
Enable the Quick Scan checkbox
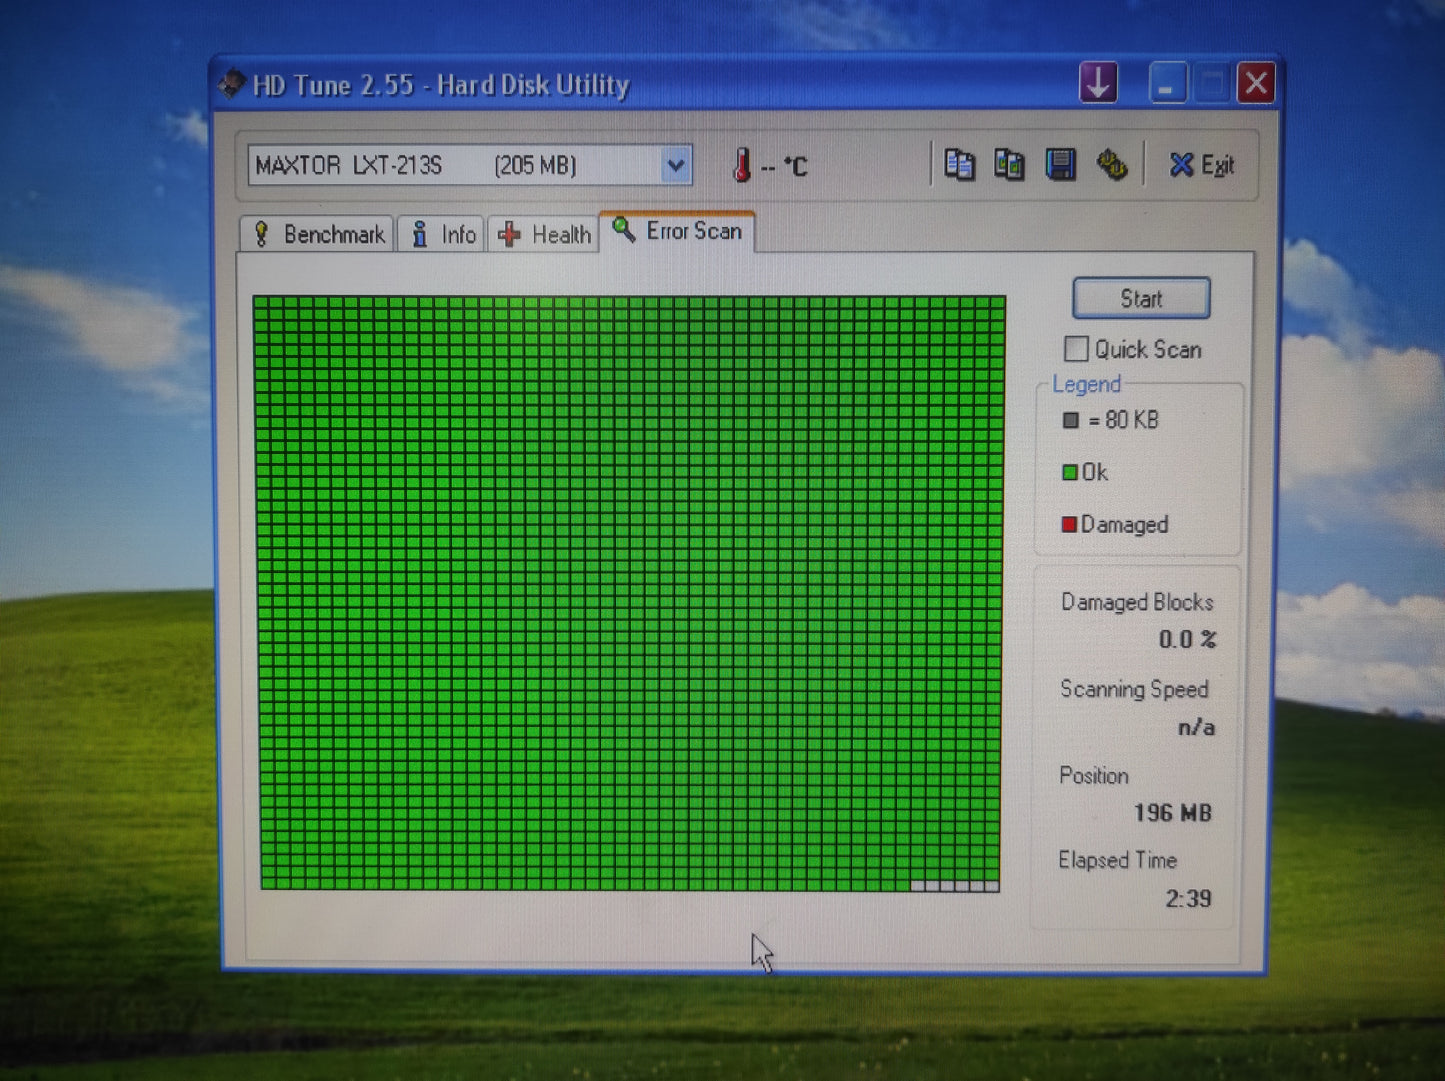(1076, 349)
